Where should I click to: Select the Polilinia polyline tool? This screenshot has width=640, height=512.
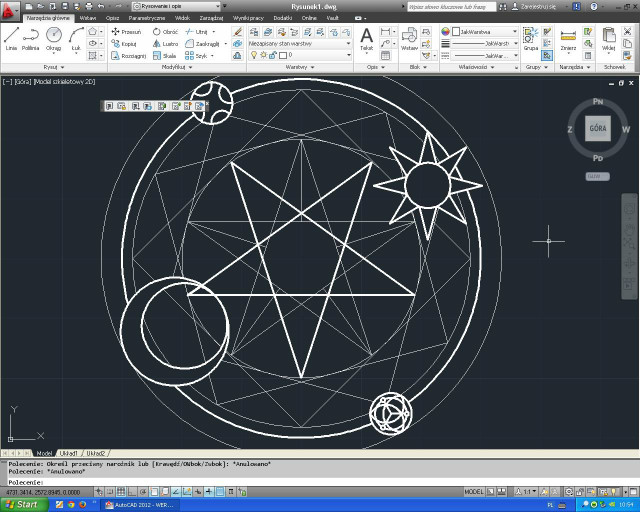tap(31, 39)
